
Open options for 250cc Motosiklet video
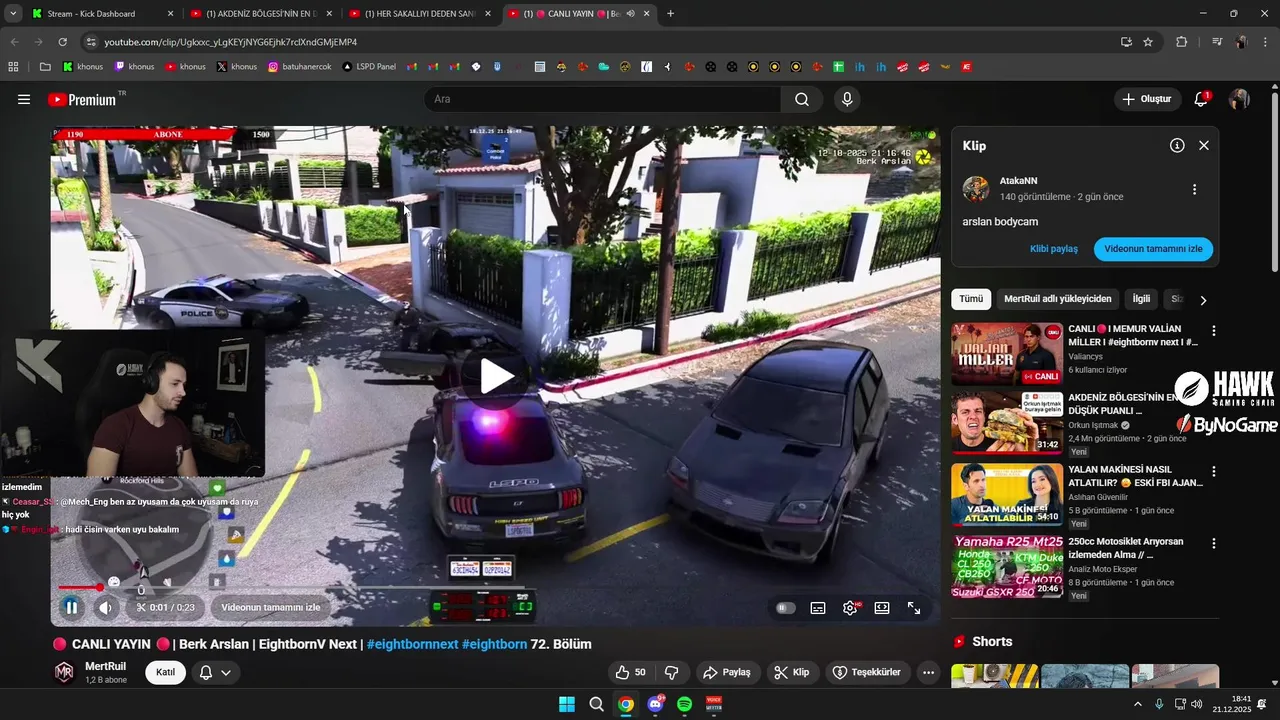pos(1214,543)
